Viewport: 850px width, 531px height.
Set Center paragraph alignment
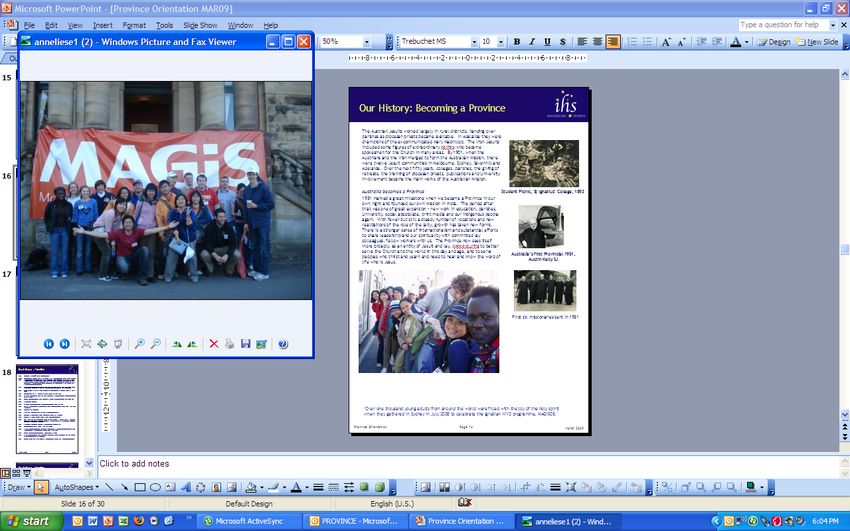coord(597,42)
